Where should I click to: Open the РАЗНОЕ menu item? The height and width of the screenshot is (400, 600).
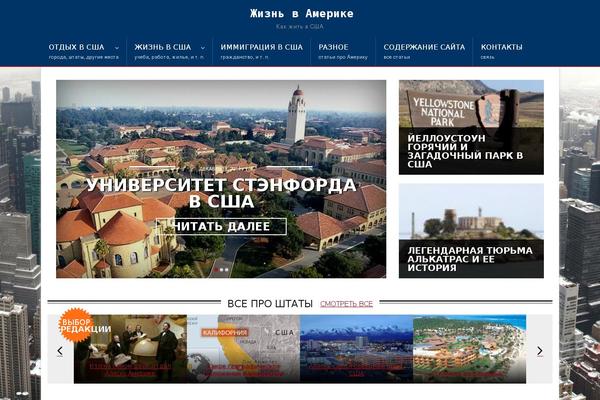pos(333,47)
